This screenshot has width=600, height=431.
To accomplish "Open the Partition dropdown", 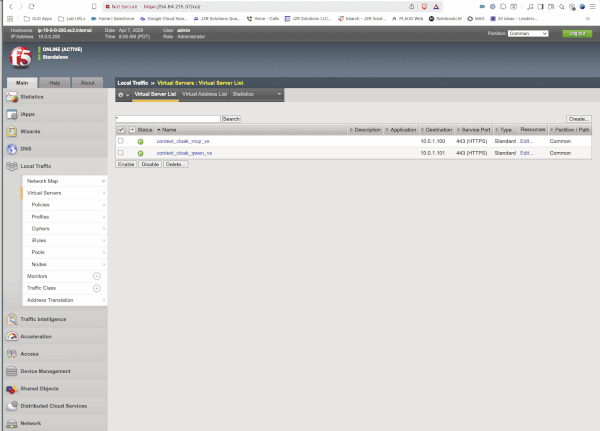I will 528,33.
